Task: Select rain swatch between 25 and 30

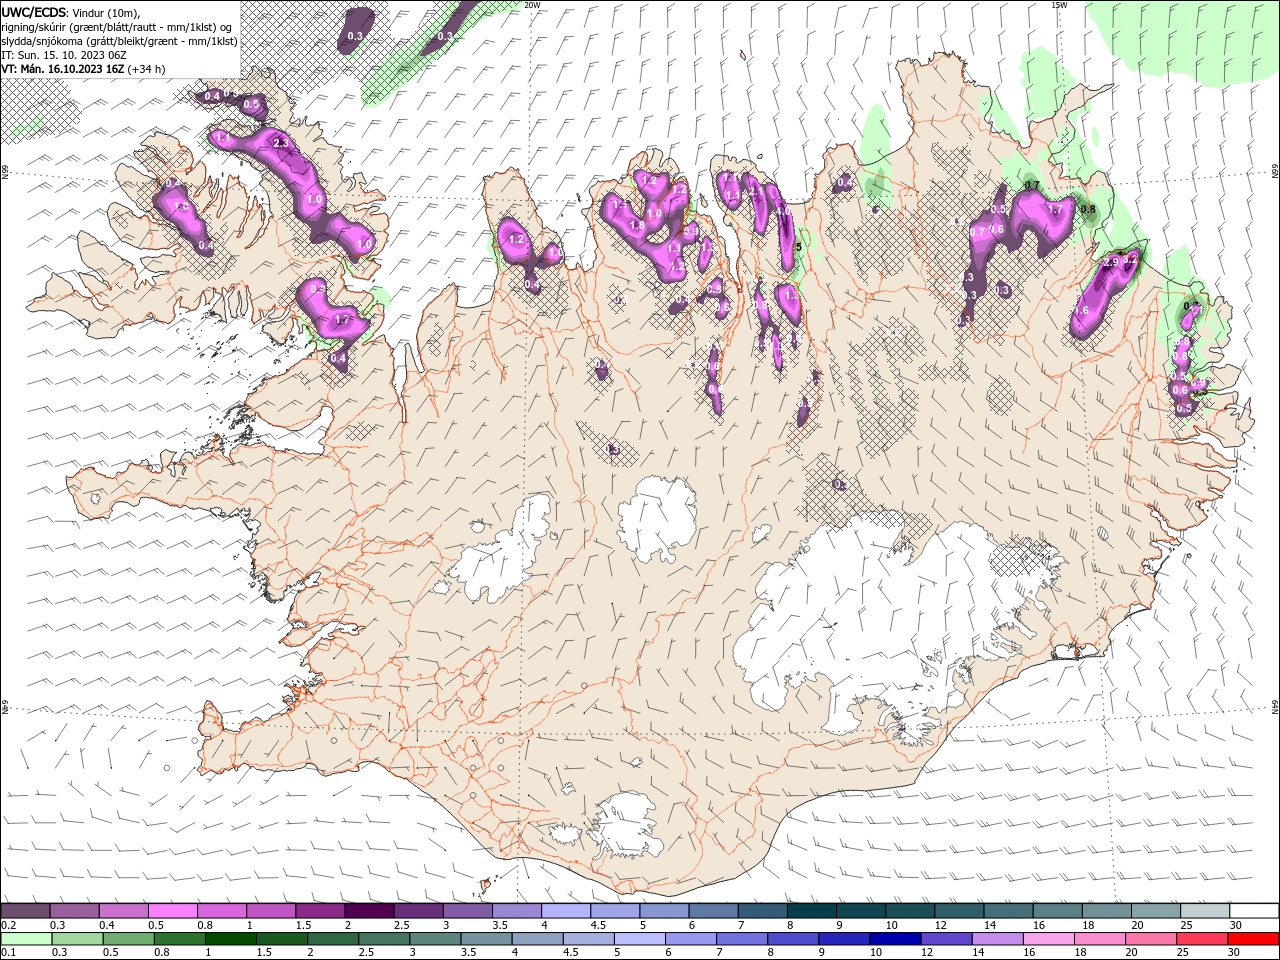Action: click(1201, 939)
